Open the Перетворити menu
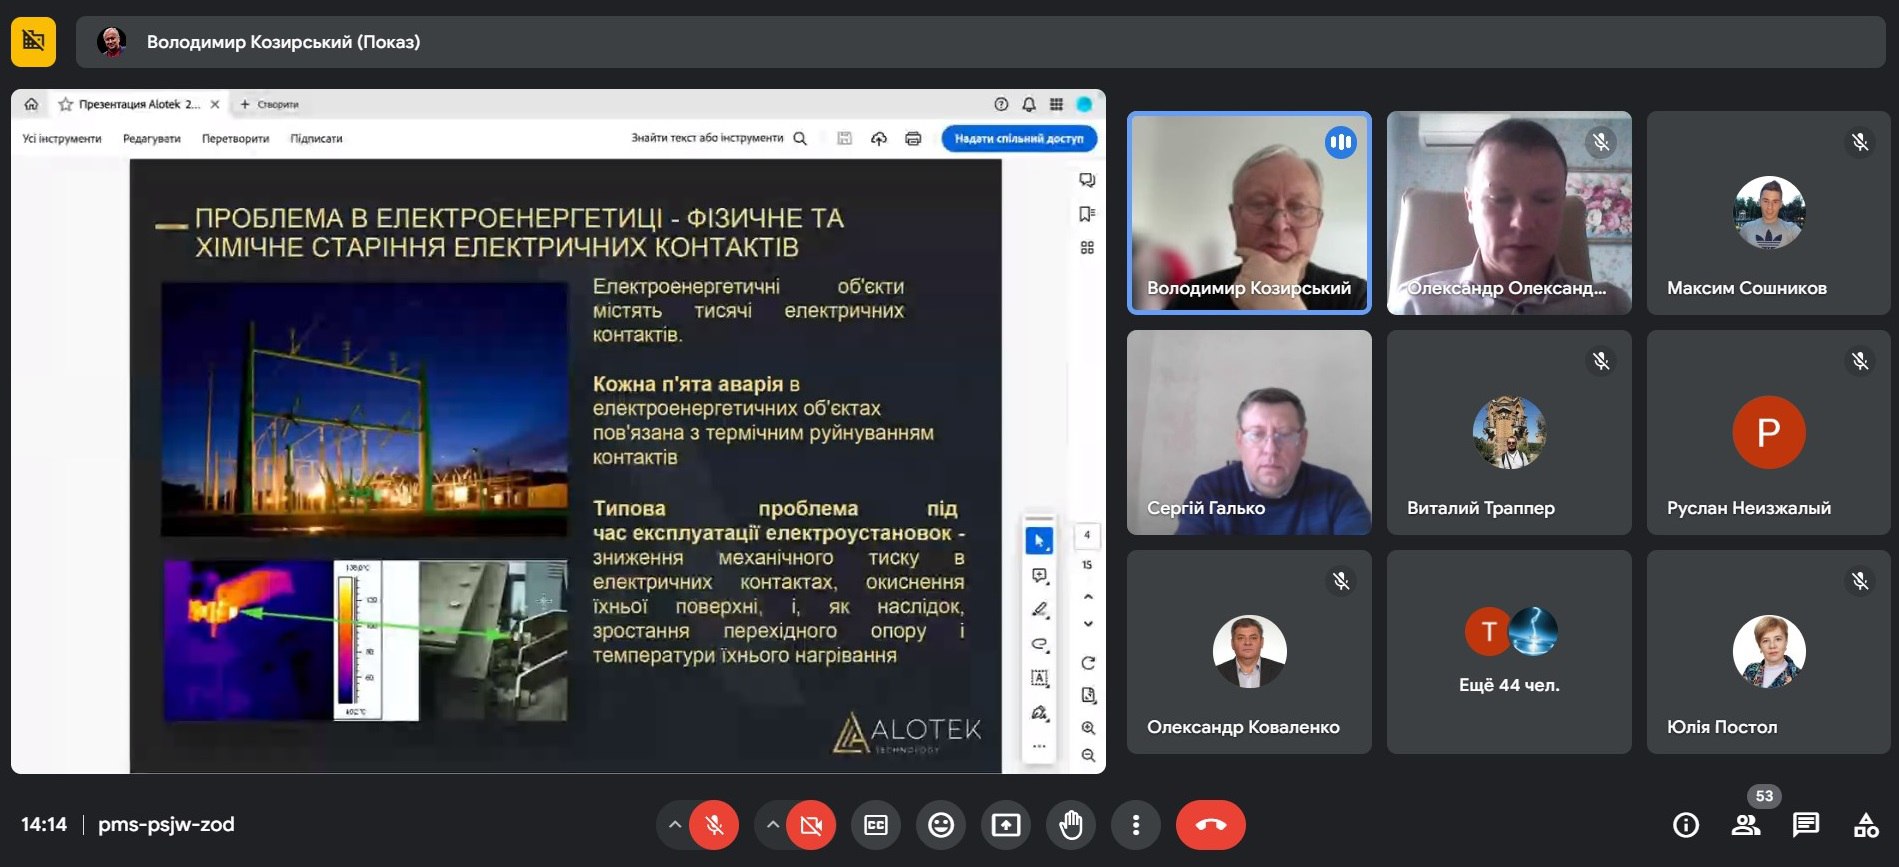This screenshot has width=1899, height=867. click(x=236, y=139)
